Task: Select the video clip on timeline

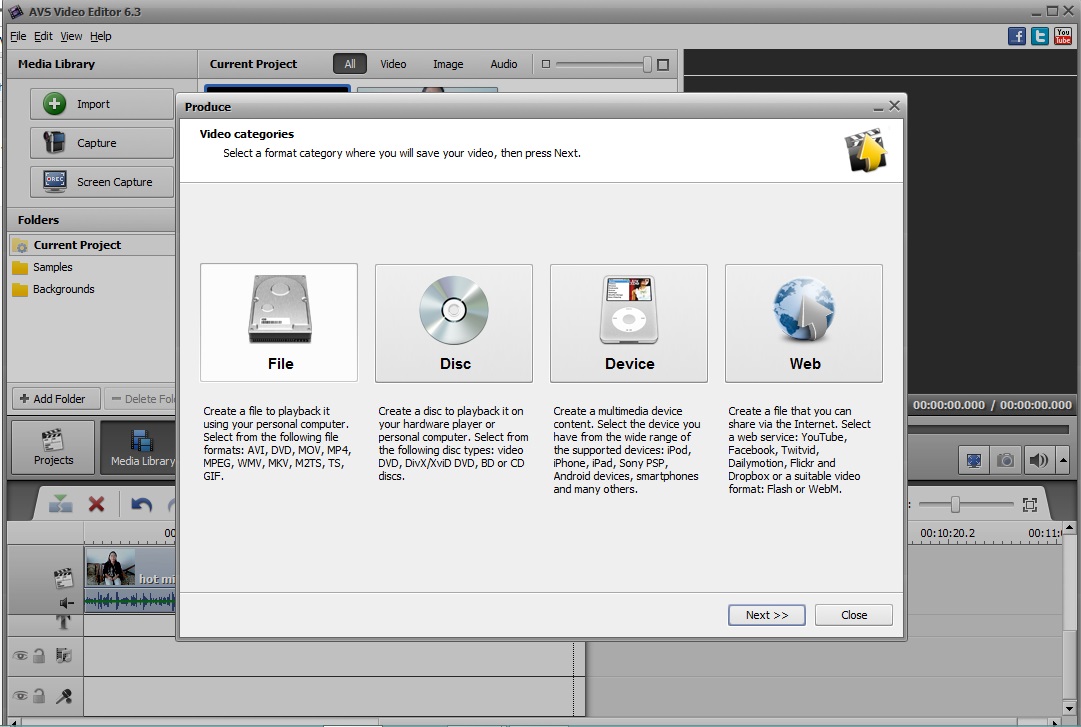Action: [x=130, y=567]
